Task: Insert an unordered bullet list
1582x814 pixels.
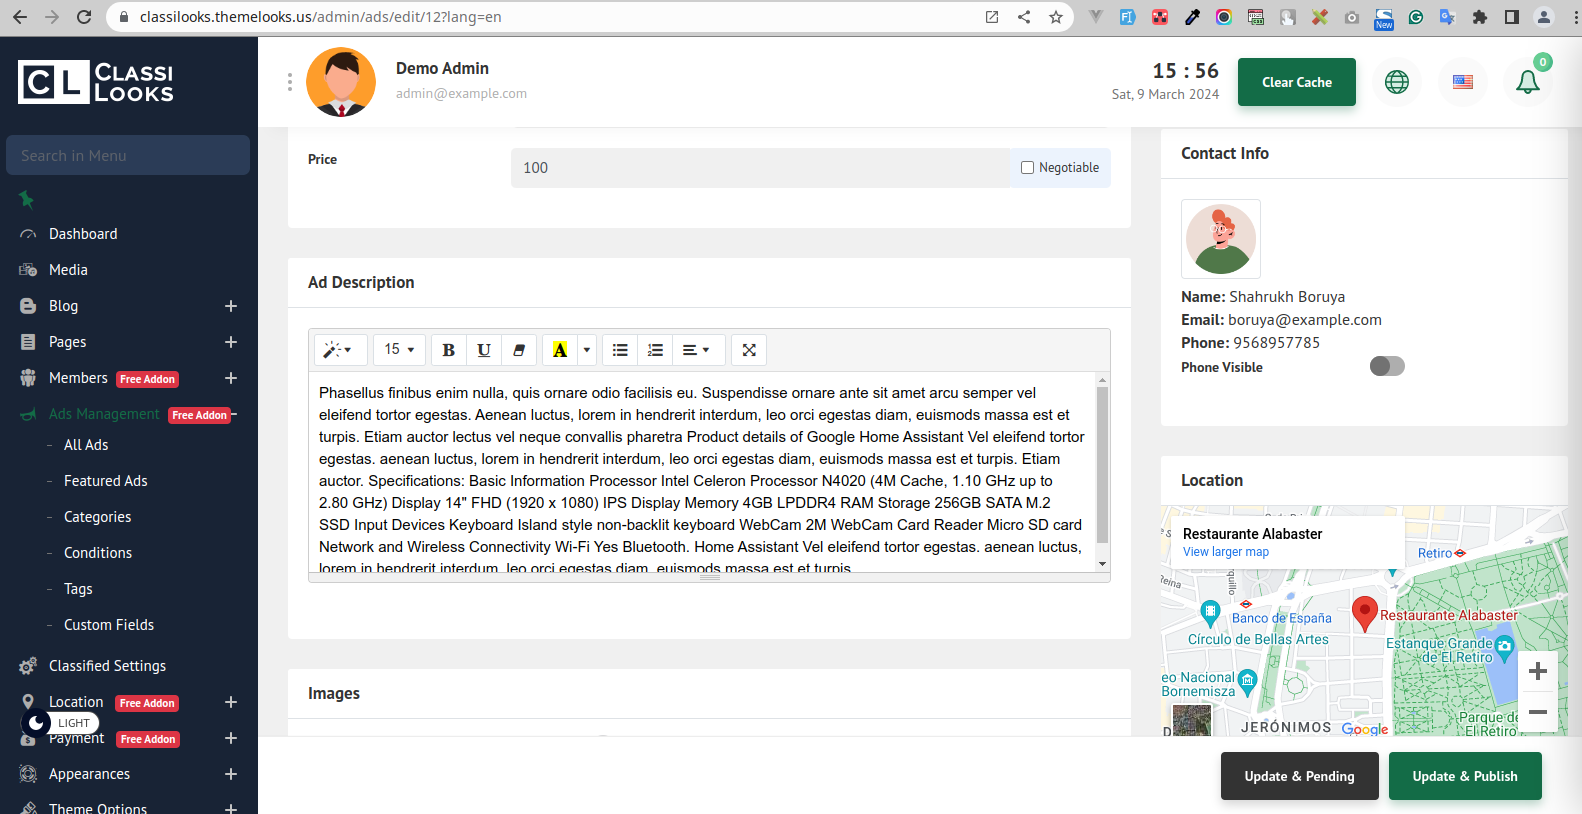Action: [x=620, y=350]
